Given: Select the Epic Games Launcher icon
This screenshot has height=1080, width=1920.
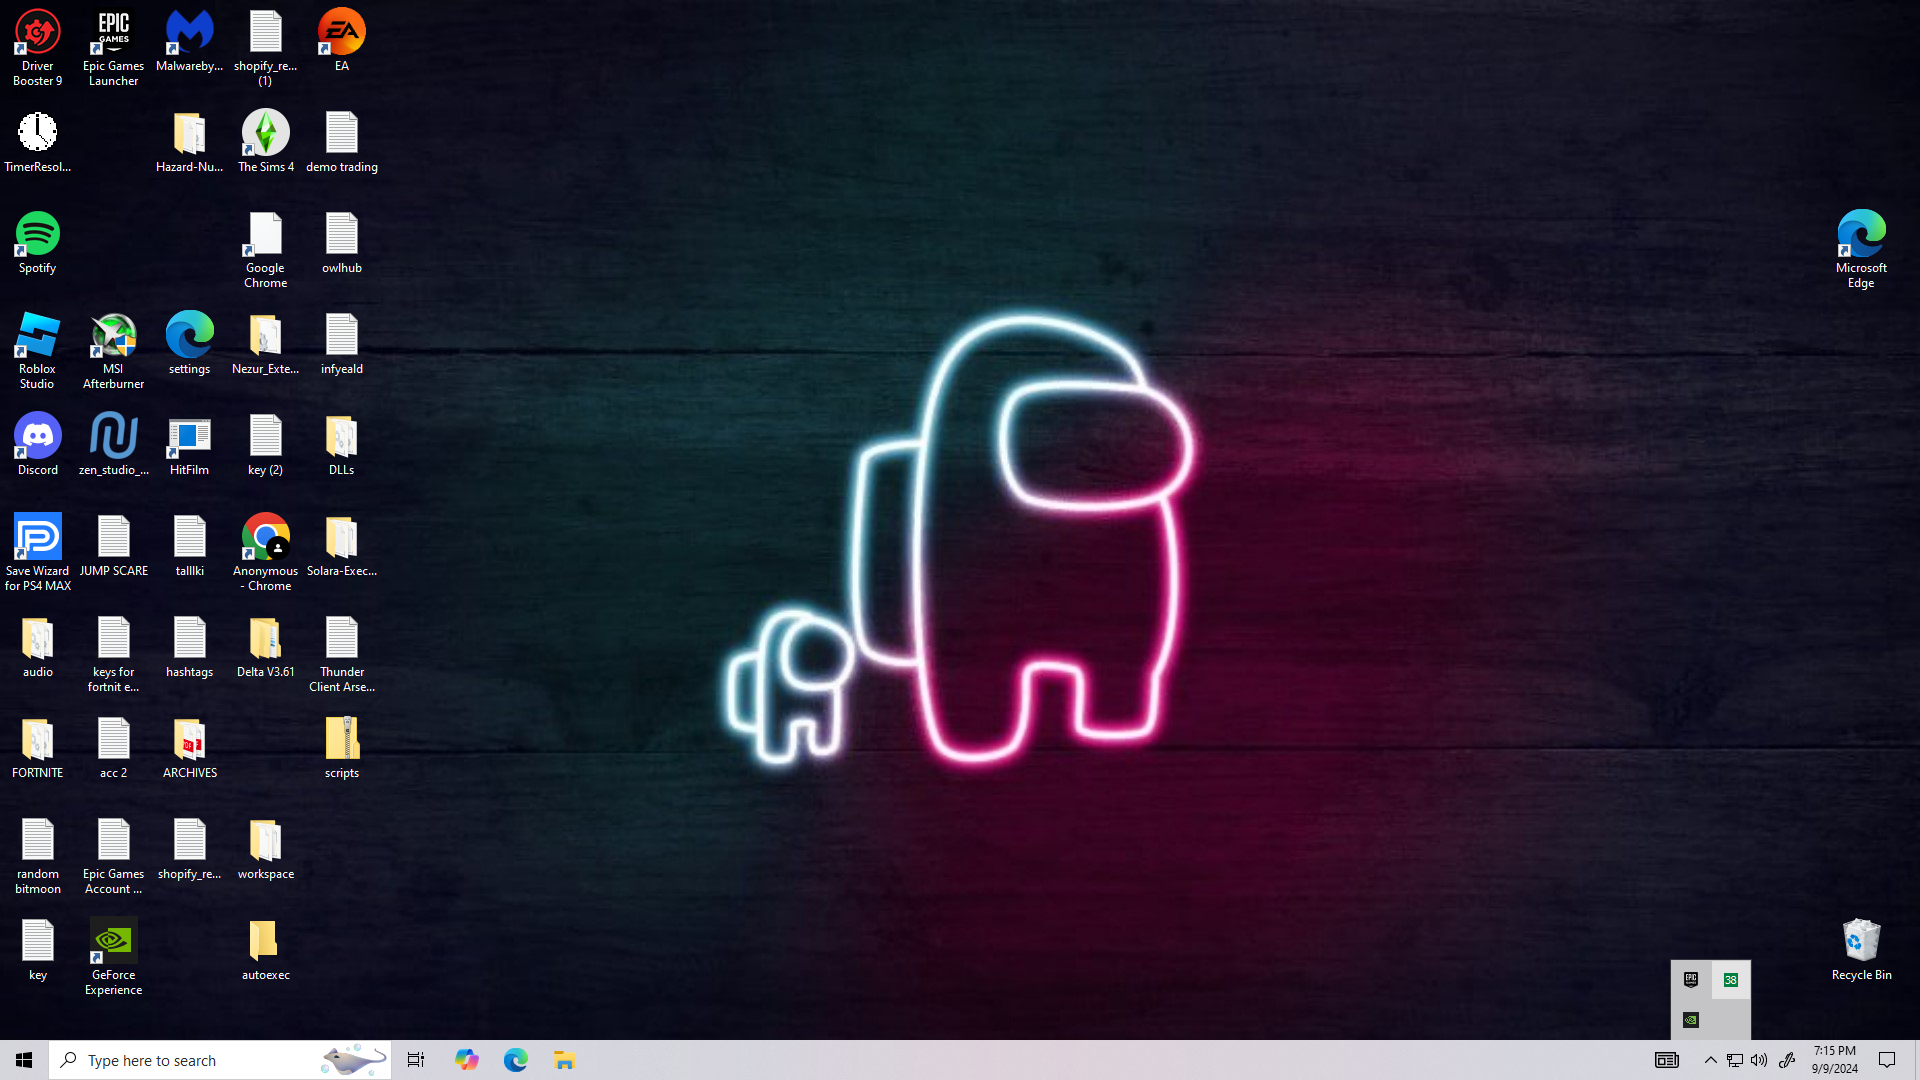Looking at the screenshot, I should 113,45.
